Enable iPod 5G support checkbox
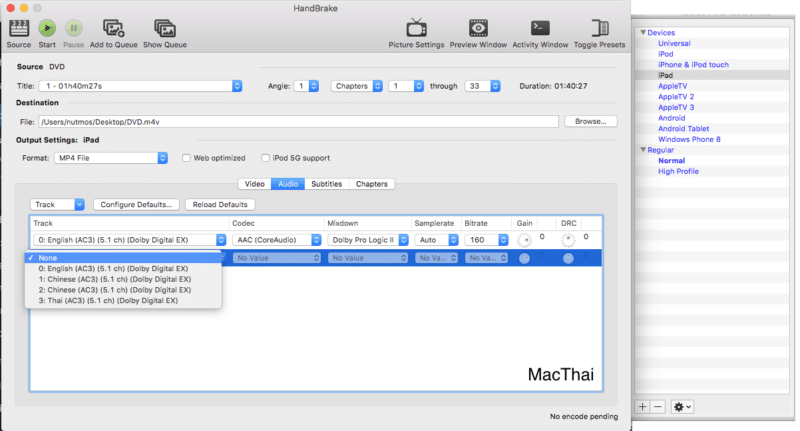 (x=265, y=158)
